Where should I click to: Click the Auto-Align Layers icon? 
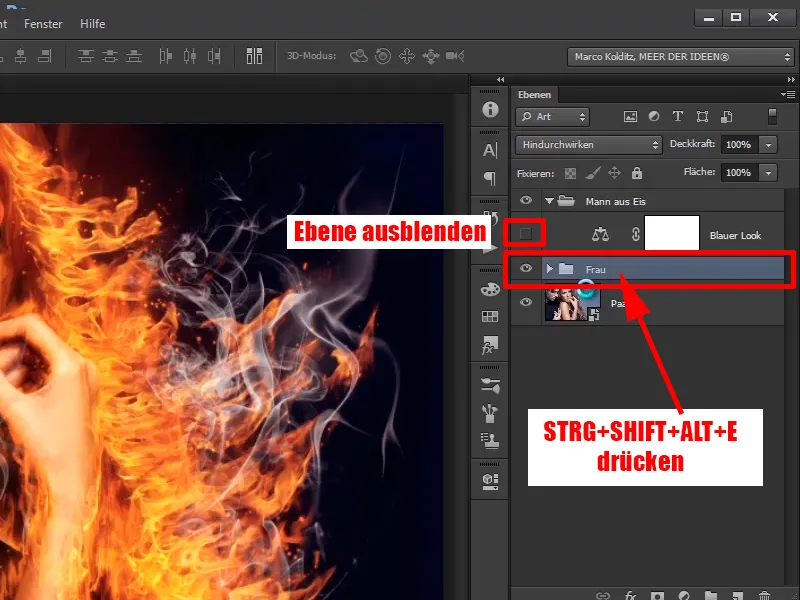pos(254,56)
